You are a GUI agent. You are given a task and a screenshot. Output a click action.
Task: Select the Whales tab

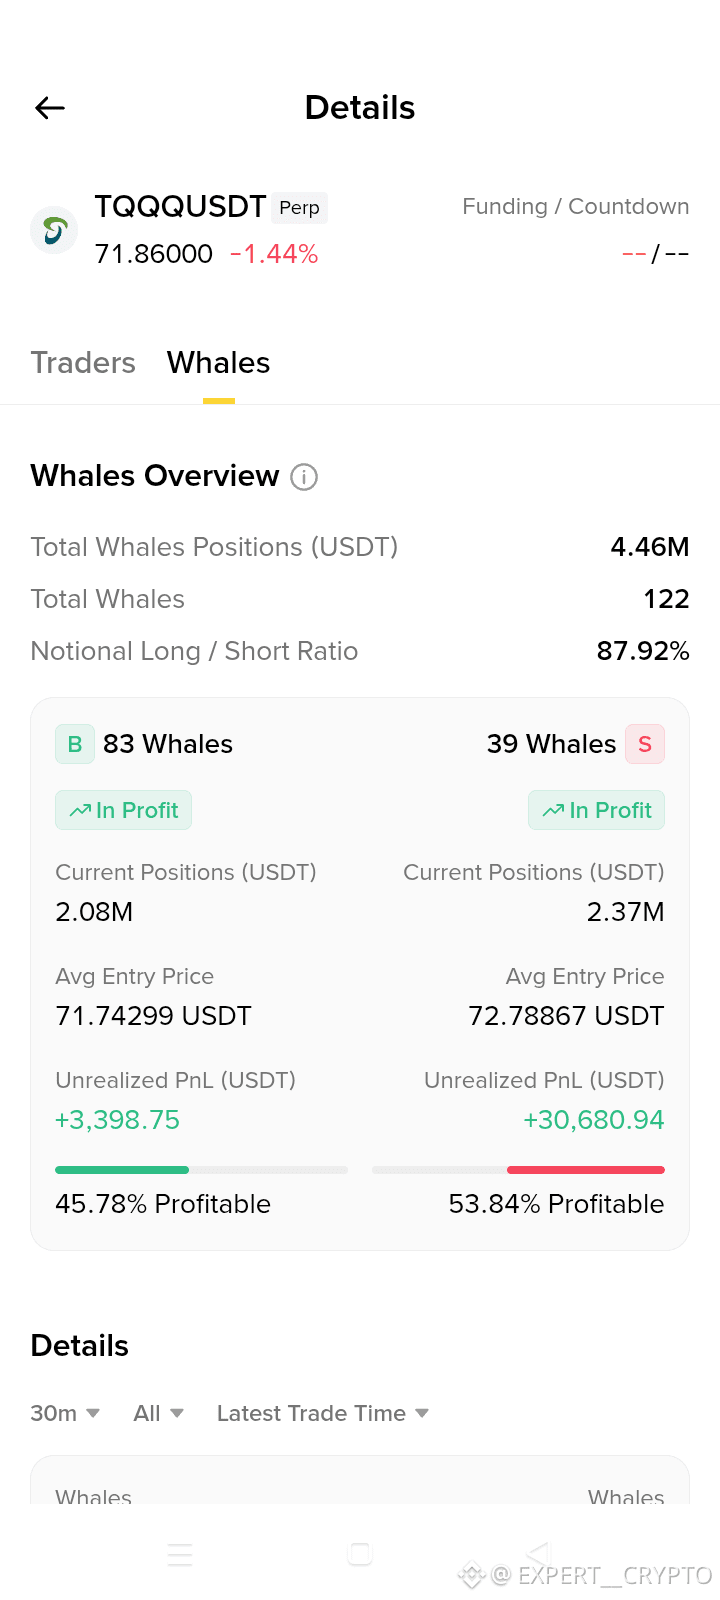click(219, 363)
